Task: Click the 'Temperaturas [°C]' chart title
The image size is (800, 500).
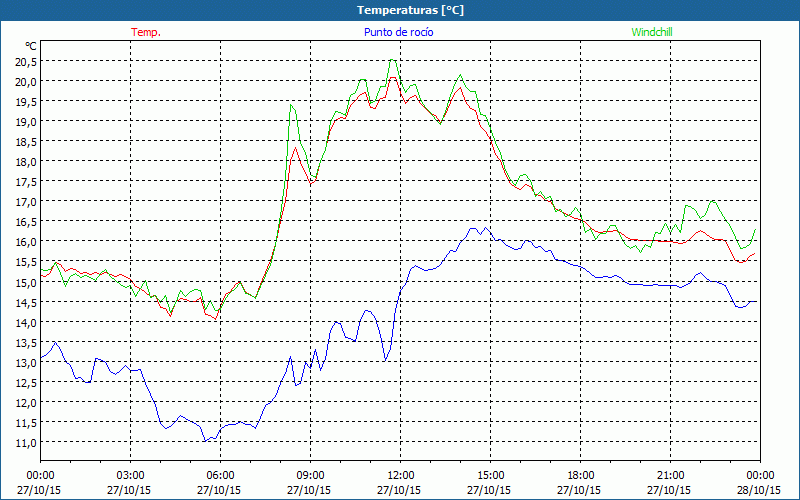Action: click(x=410, y=10)
